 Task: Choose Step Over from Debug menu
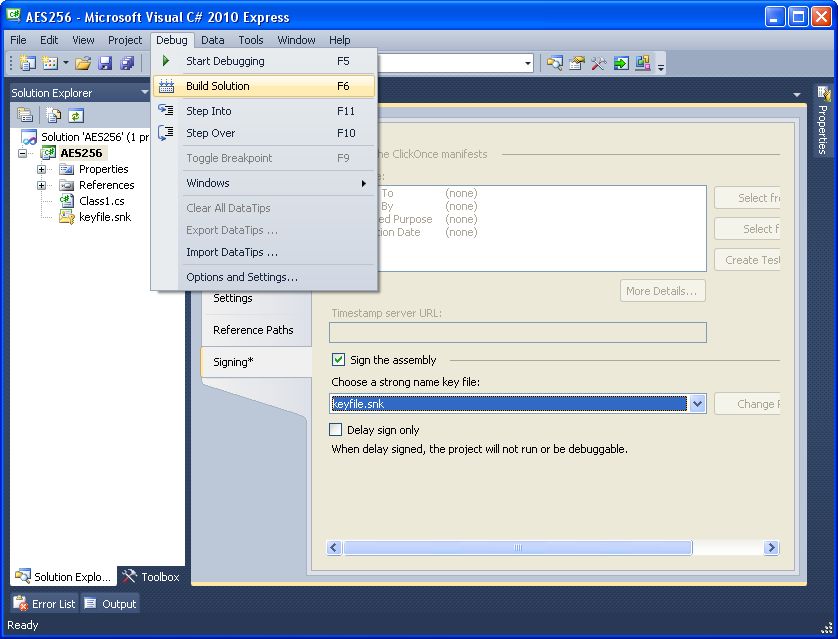click(x=264, y=133)
